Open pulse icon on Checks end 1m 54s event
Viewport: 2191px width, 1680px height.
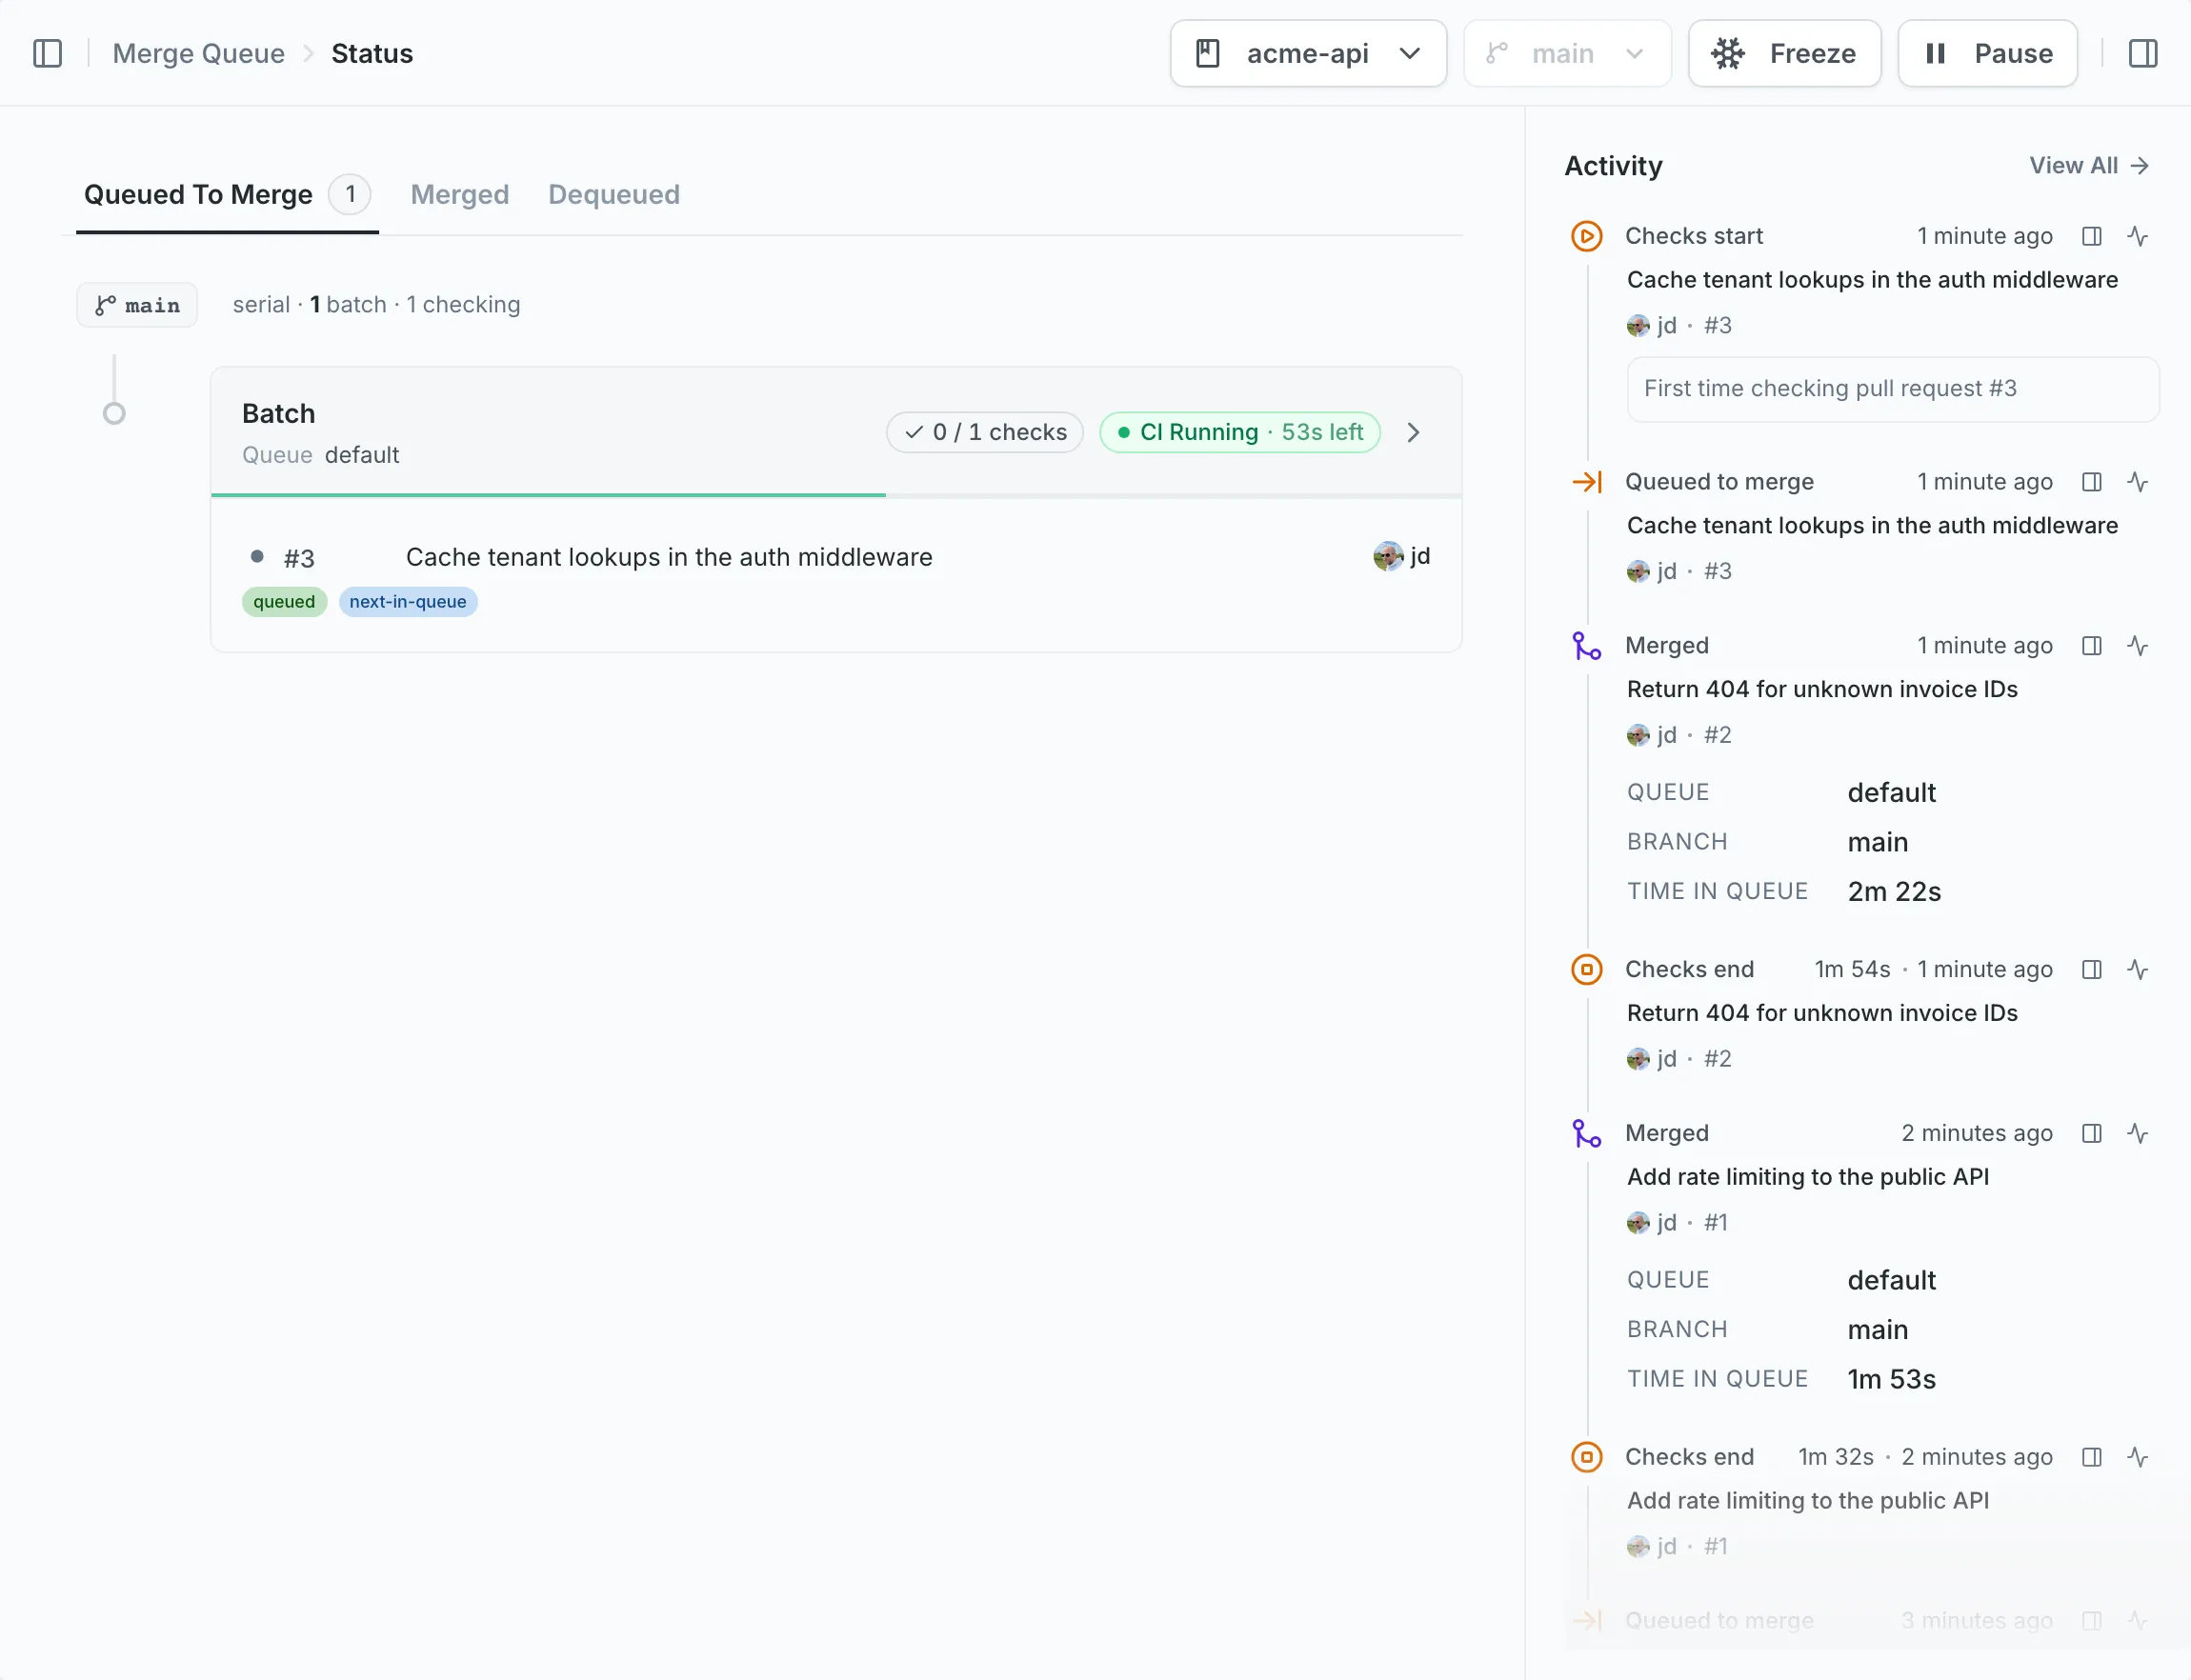2138,970
